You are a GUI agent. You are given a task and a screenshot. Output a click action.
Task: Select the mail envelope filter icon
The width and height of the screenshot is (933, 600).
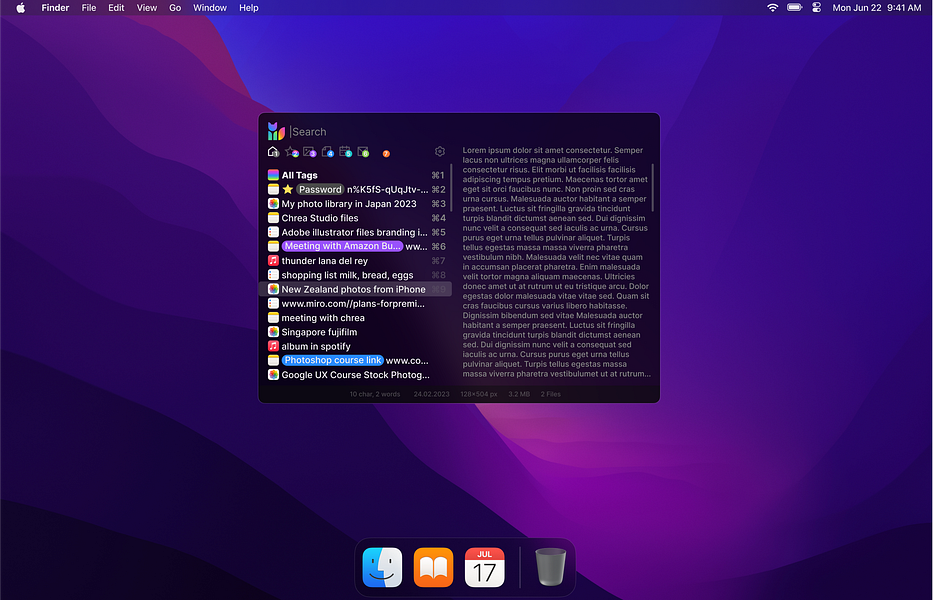pos(363,152)
